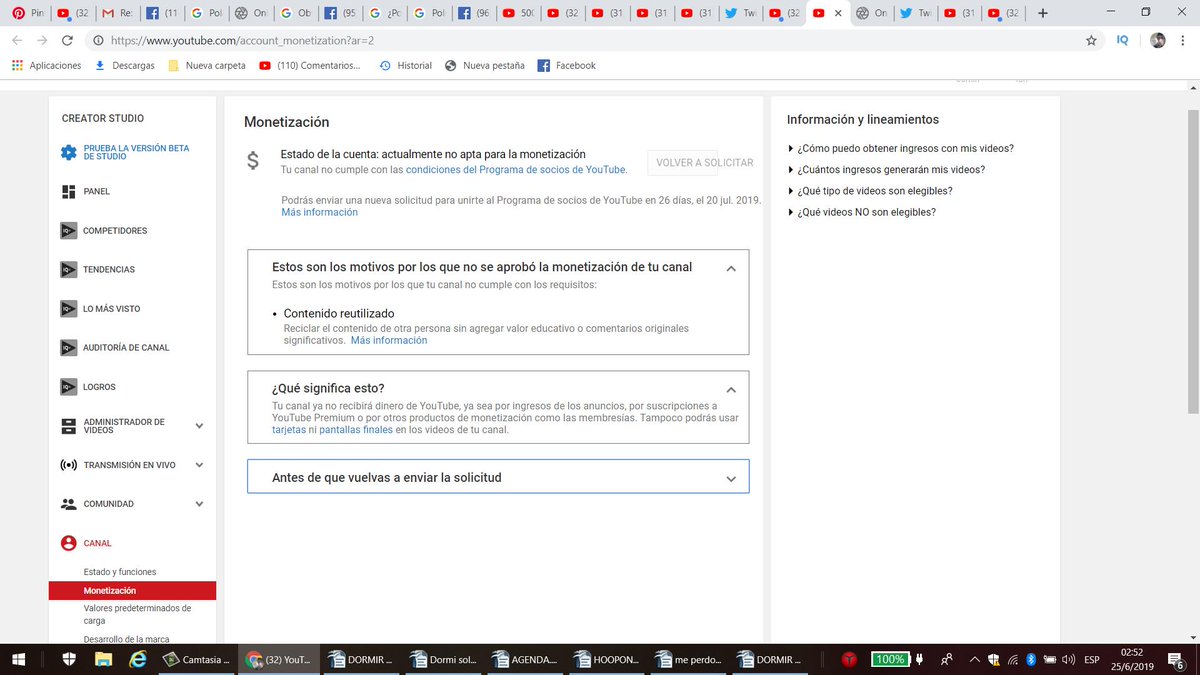Expand '¿Cuántos ingresos generarán mis videos?'
1200x675 pixels.
[887, 170]
